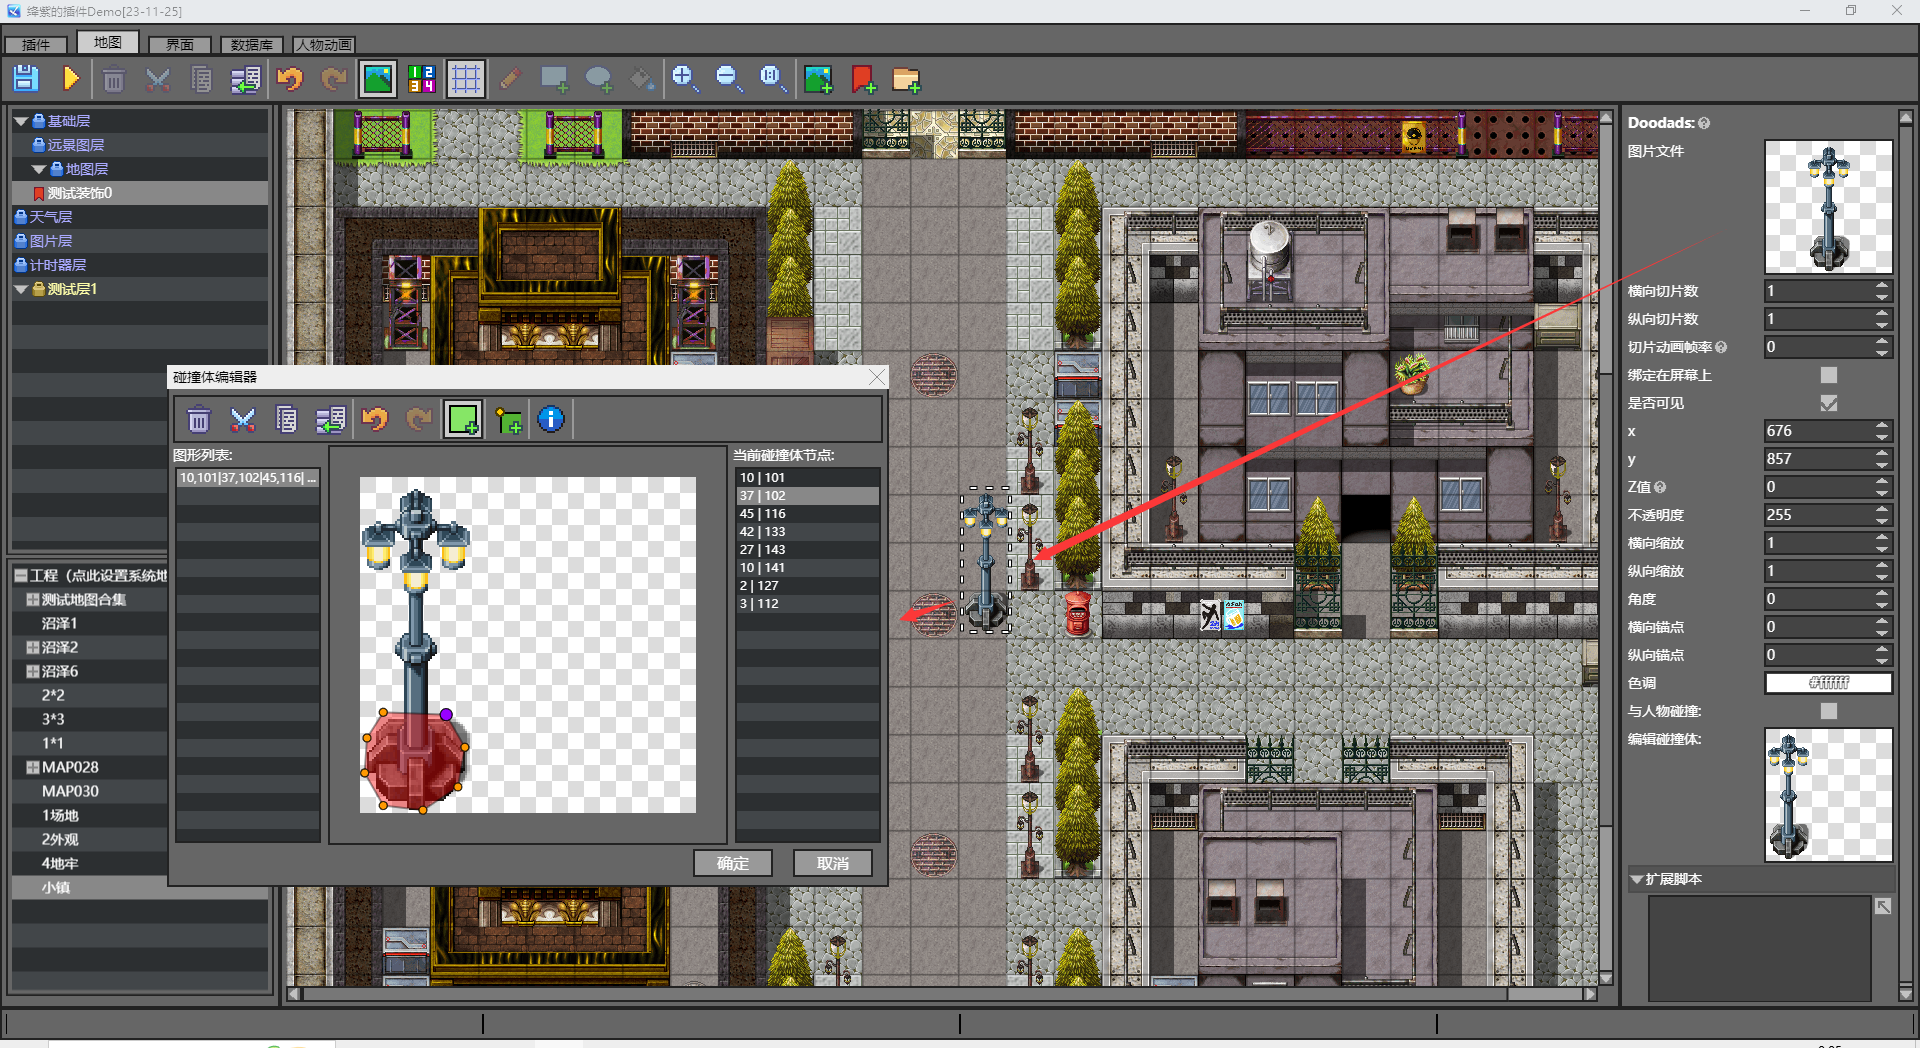The width and height of the screenshot is (1920, 1048).
Task: Switch to the 数据库 tab
Action: [252, 45]
